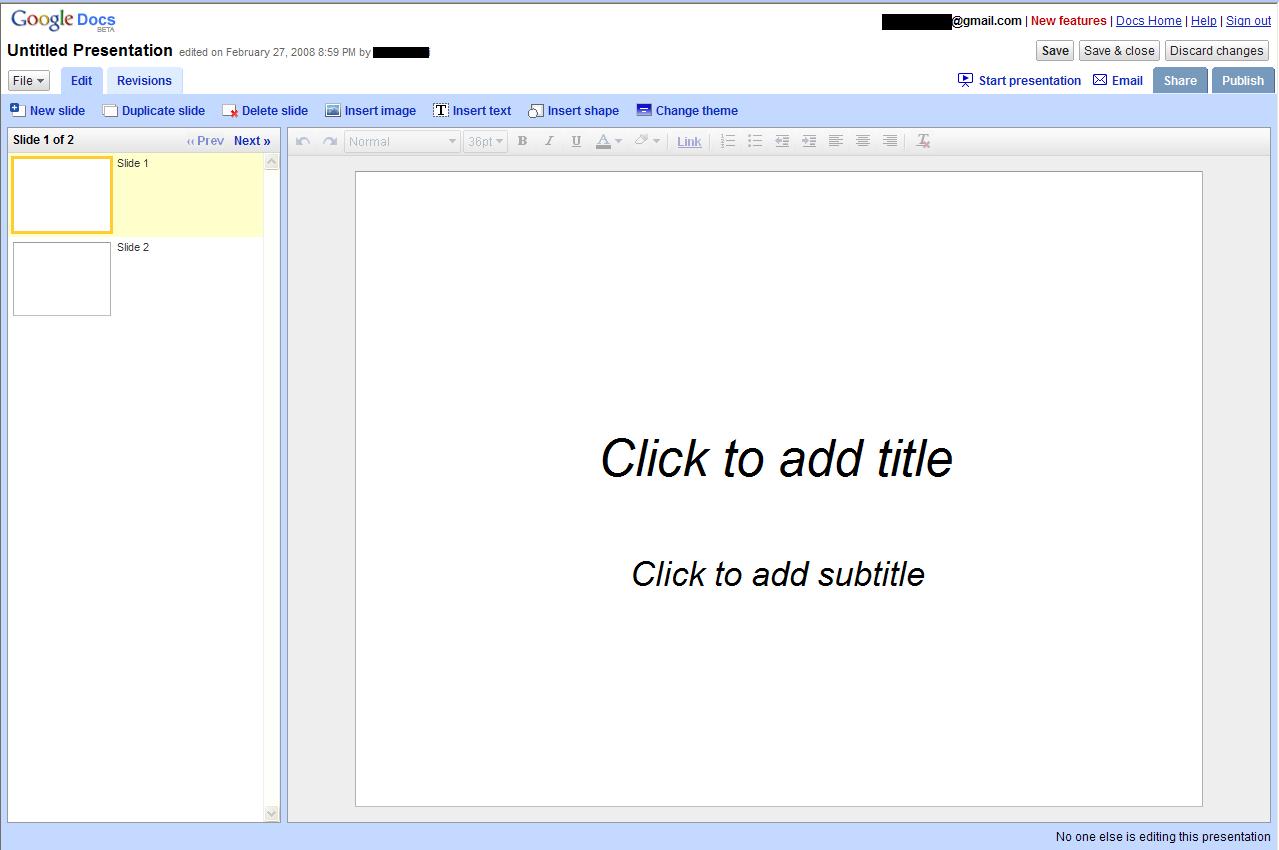
Task: Click the Untitled Presentation title
Action: tap(90, 50)
